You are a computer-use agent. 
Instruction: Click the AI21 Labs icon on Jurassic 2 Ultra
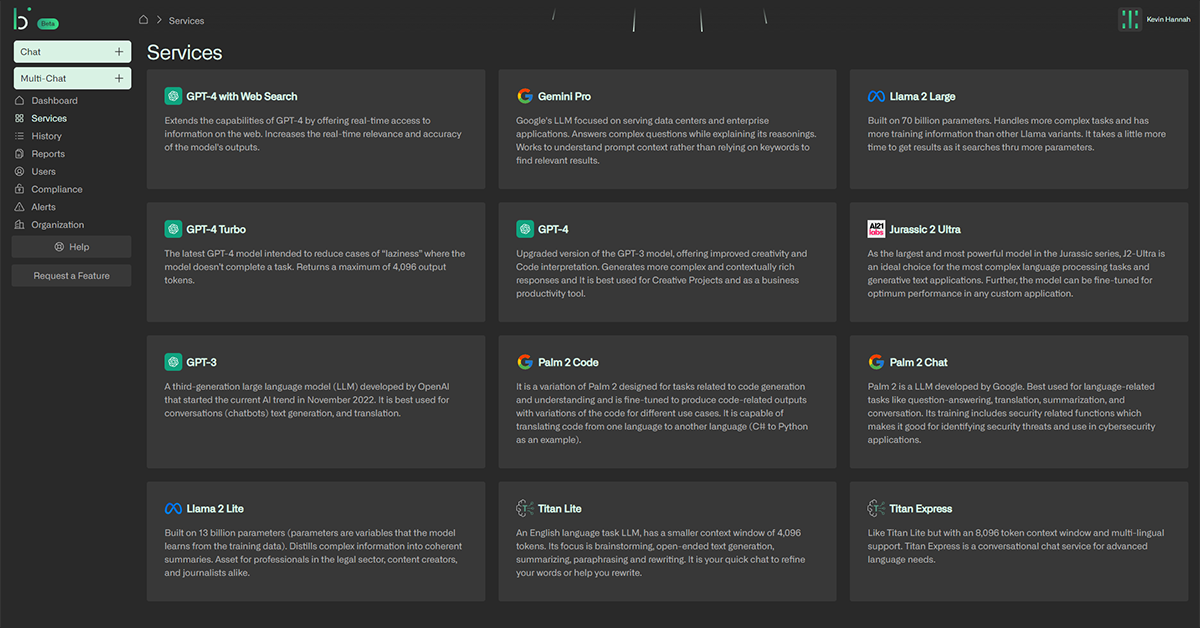[x=876, y=229]
